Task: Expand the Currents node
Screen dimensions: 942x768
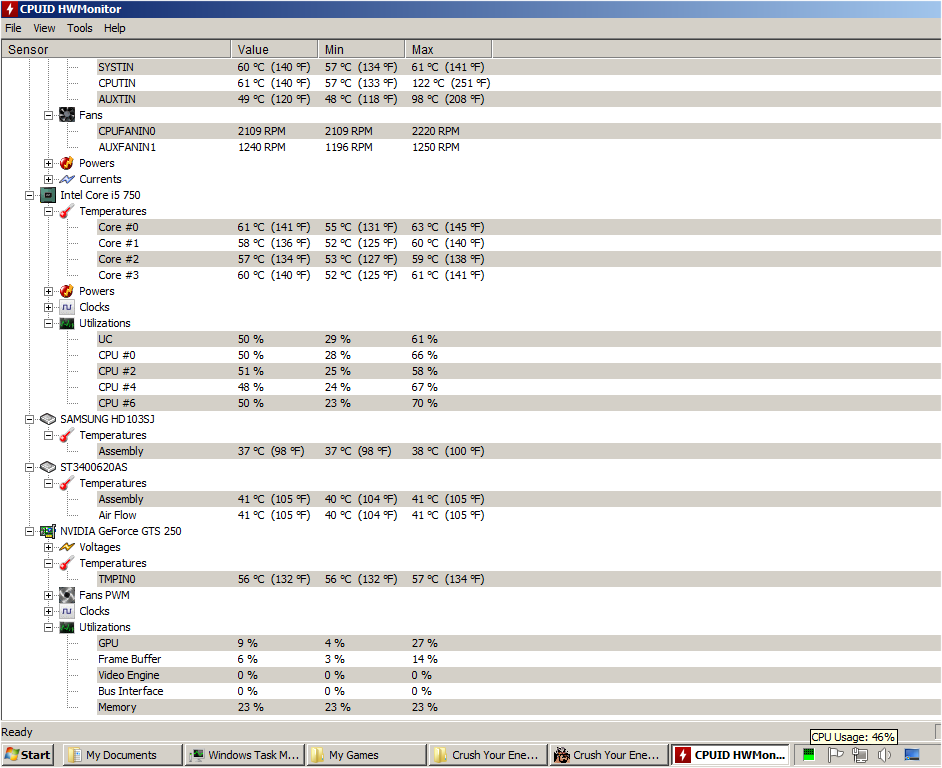Action: 48,179
